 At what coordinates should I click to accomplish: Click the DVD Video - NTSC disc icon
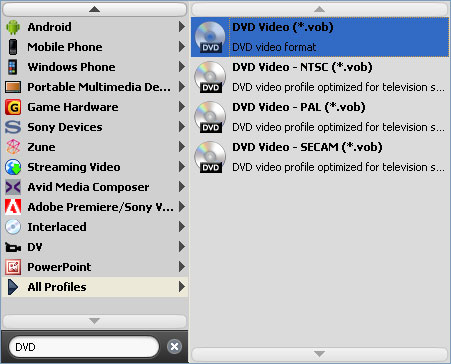(210, 77)
